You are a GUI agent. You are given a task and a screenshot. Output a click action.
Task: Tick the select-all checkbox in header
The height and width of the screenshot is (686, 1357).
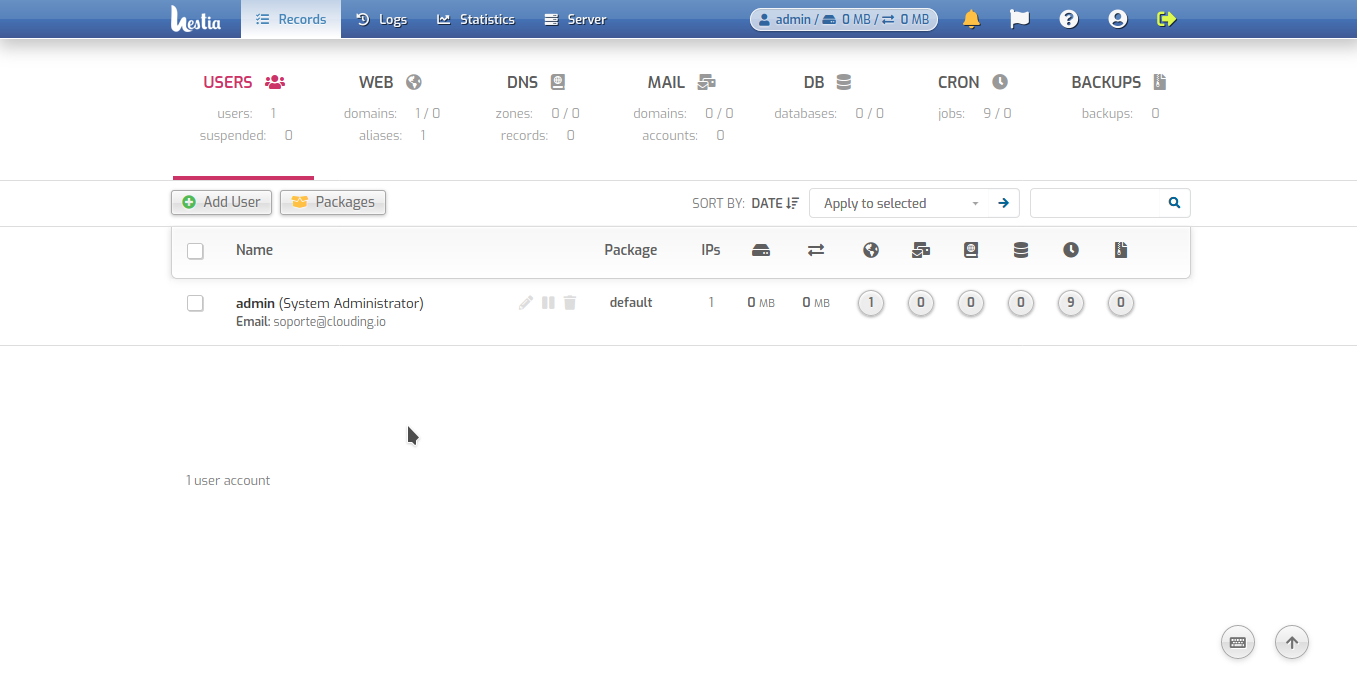pos(196,251)
